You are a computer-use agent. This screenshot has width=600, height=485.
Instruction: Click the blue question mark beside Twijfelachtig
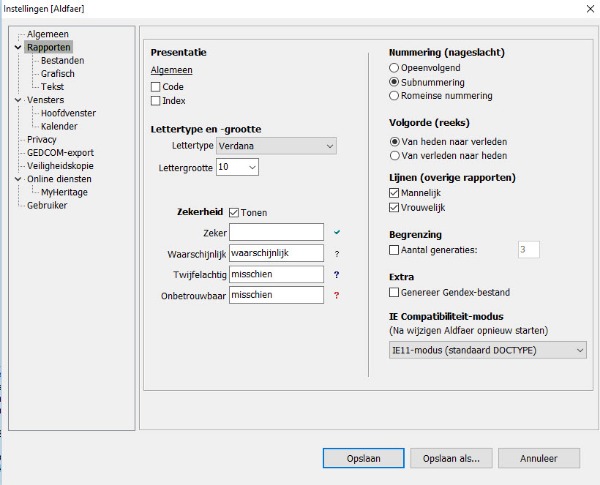point(337,274)
